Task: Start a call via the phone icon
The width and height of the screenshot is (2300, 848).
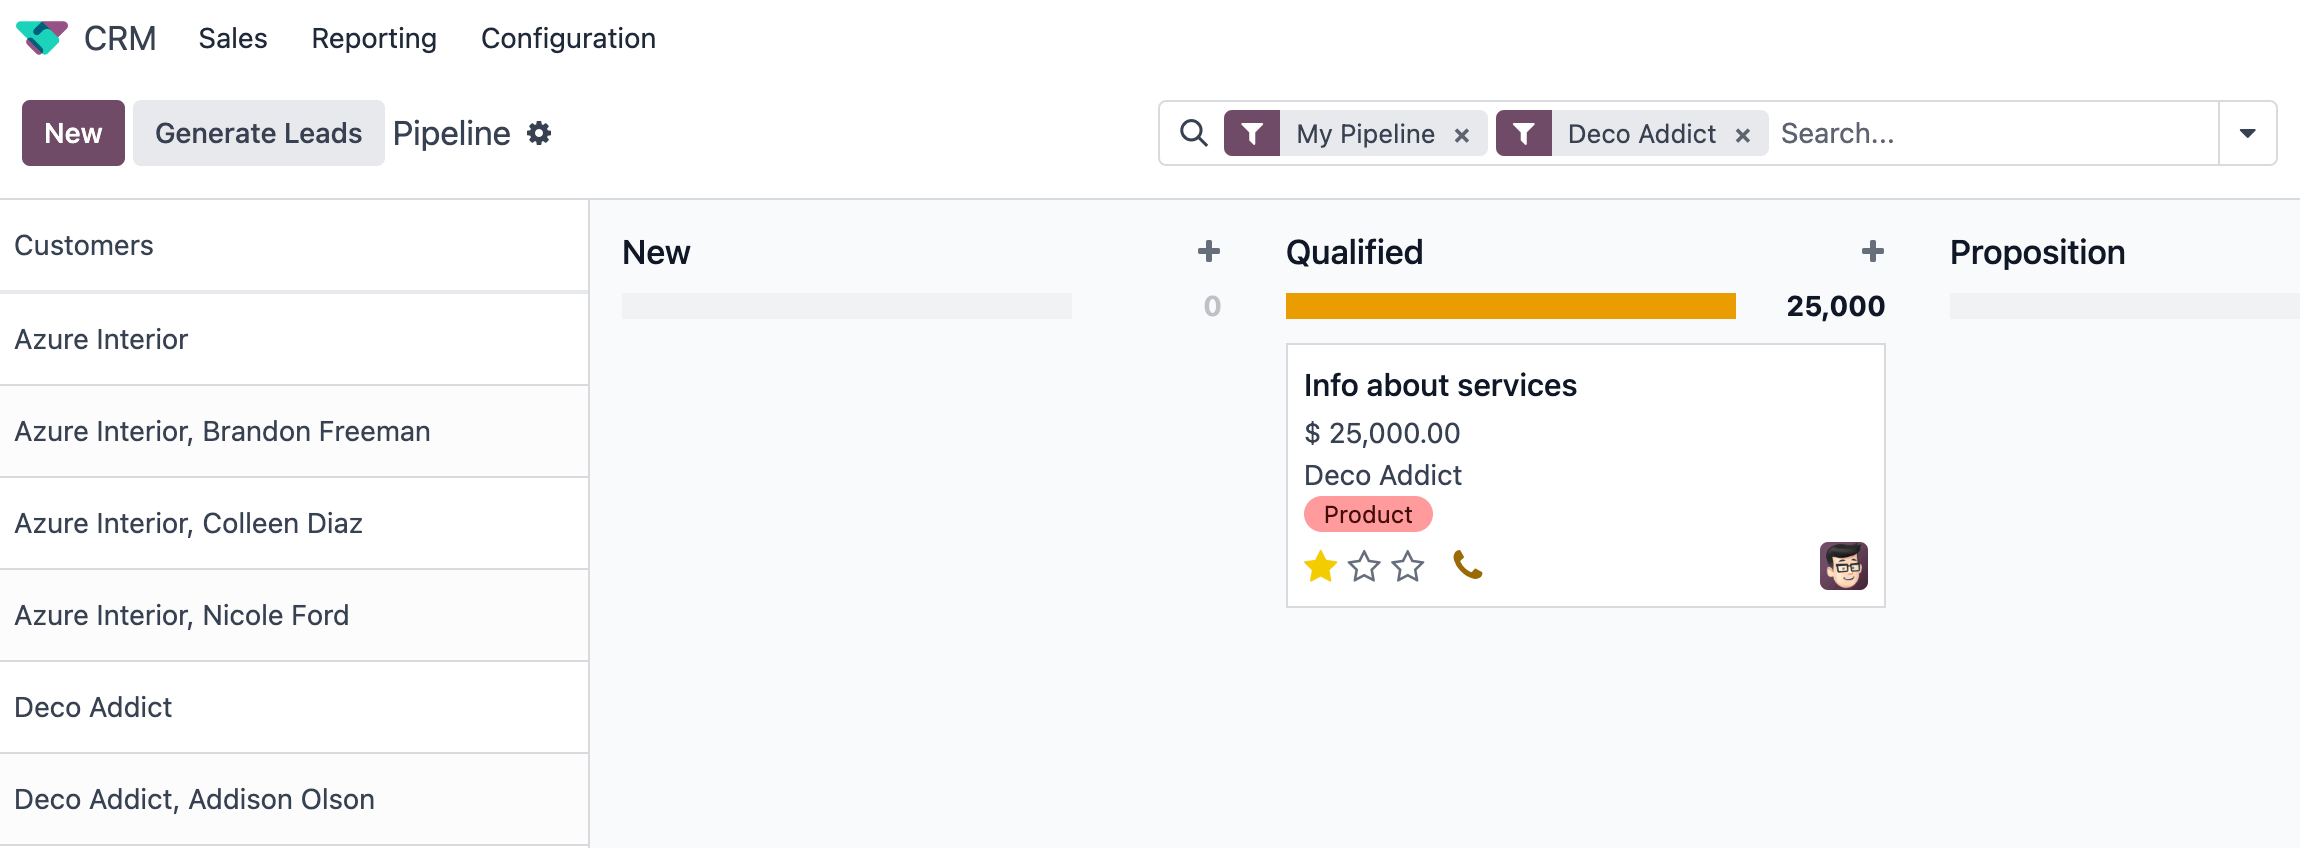Action: coord(1468,566)
